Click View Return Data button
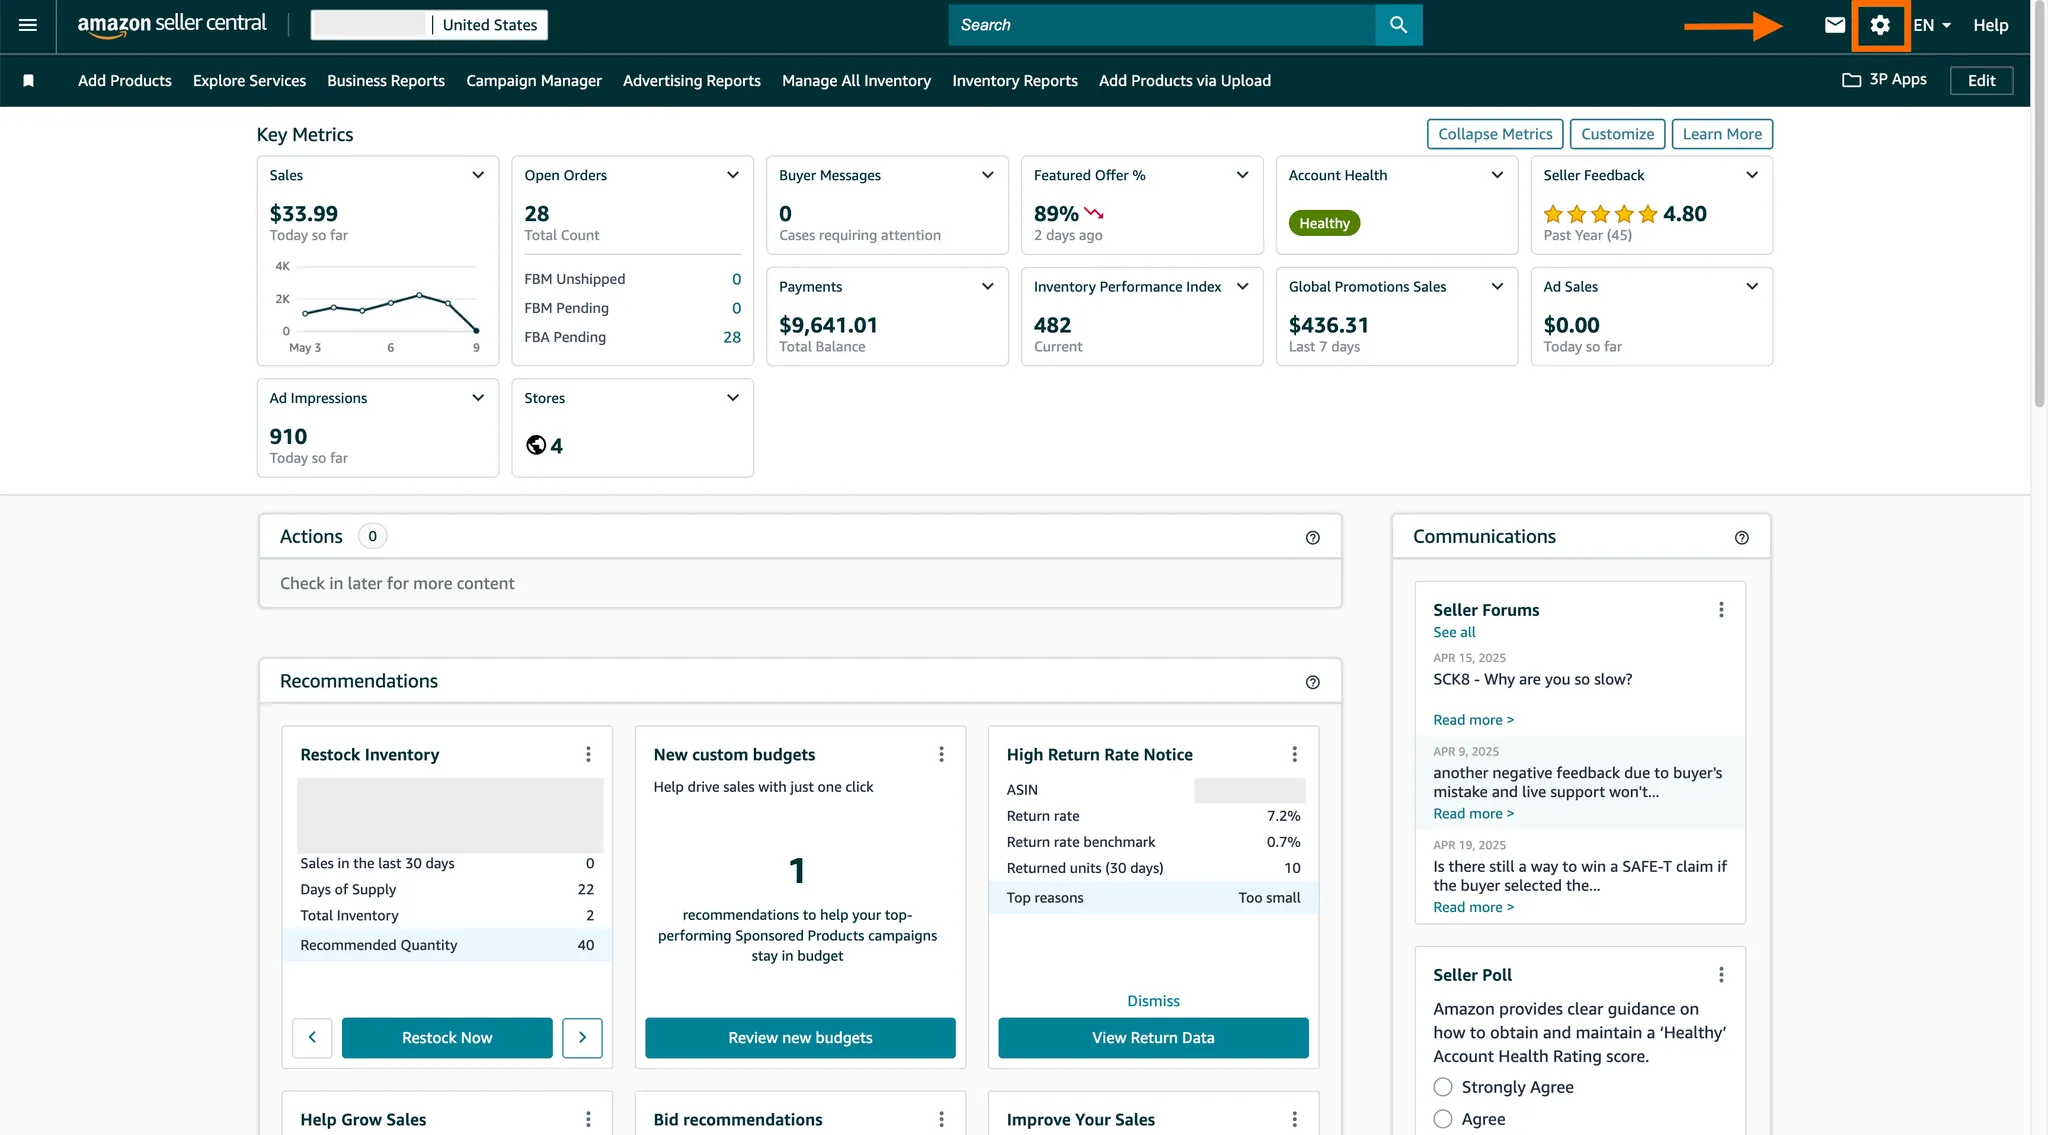Image resolution: width=2048 pixels, height=1135 pixels. pyautogui.click(x=1153, y=1038)
